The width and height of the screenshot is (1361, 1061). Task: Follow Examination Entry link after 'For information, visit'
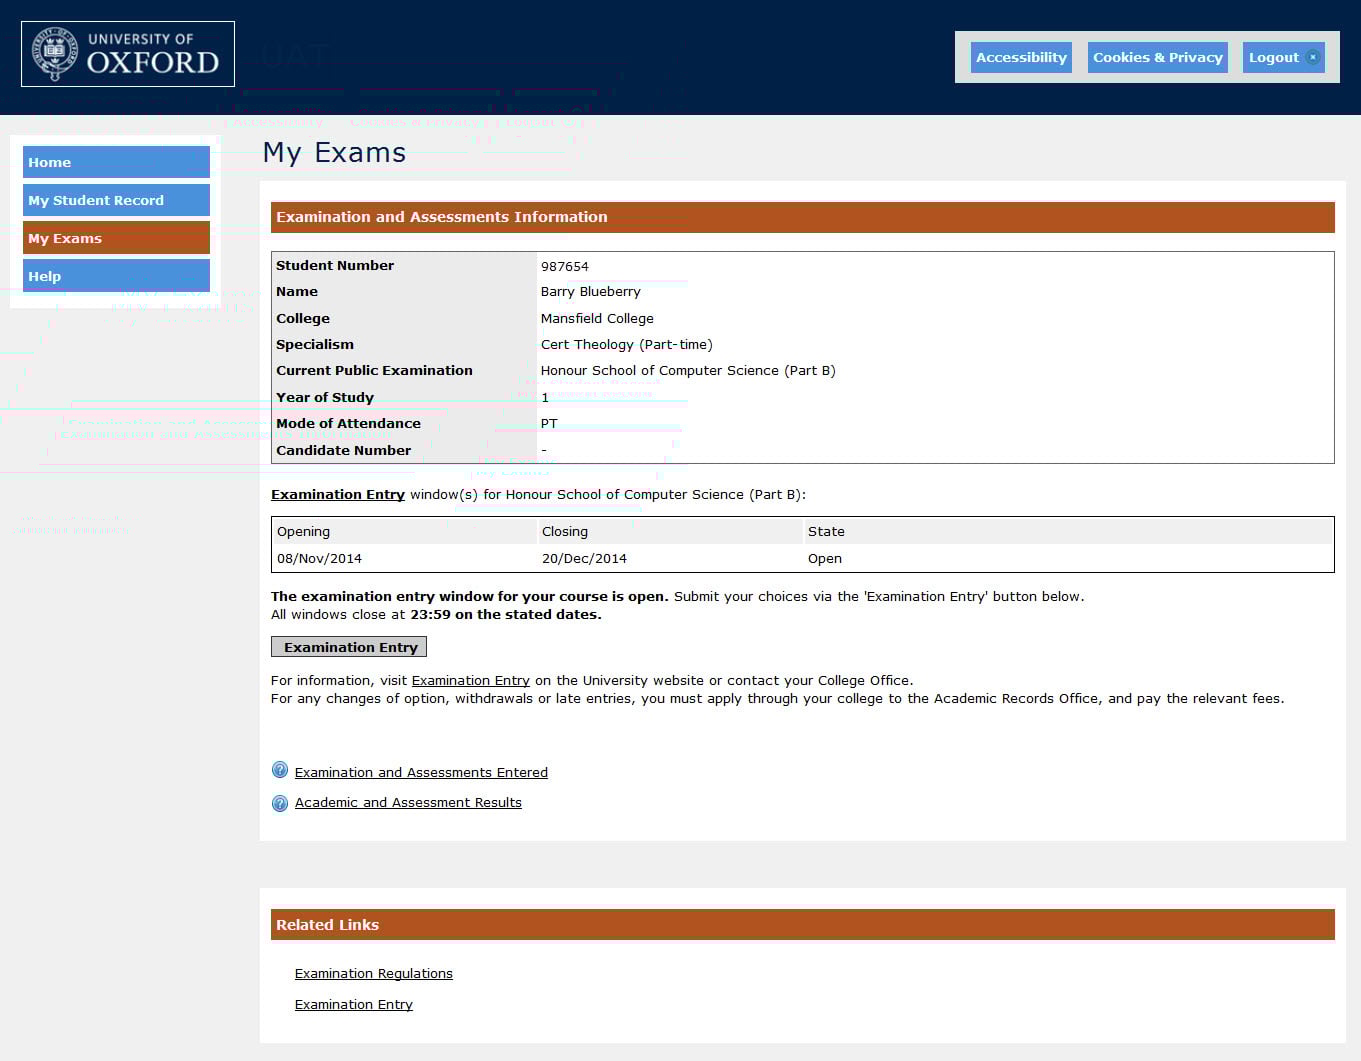click(x=470, y=680)
